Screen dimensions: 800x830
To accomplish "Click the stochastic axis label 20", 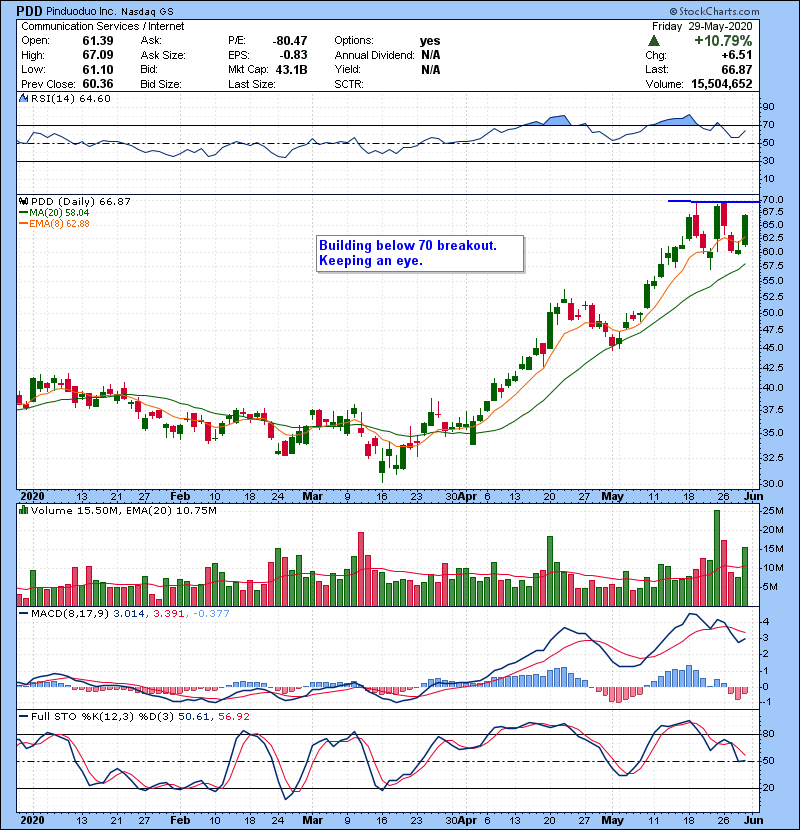I will tap(768, 788).
